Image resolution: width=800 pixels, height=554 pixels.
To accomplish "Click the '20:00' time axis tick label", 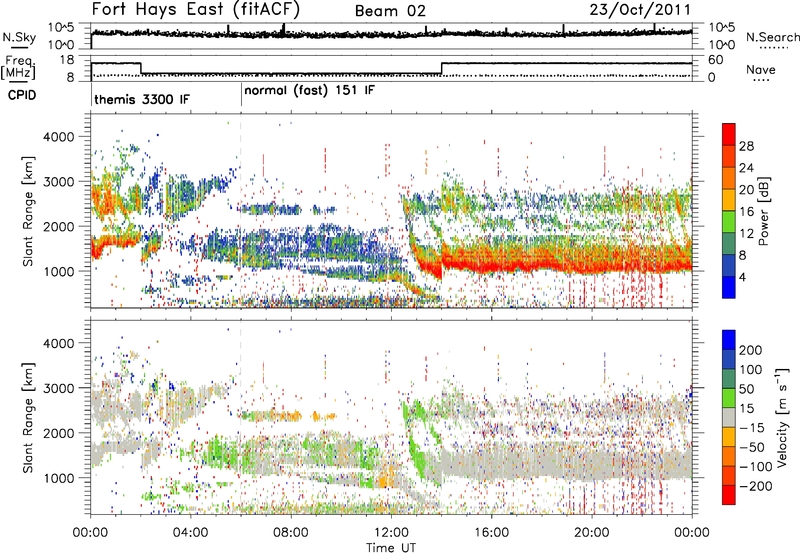I will (592, 533).
